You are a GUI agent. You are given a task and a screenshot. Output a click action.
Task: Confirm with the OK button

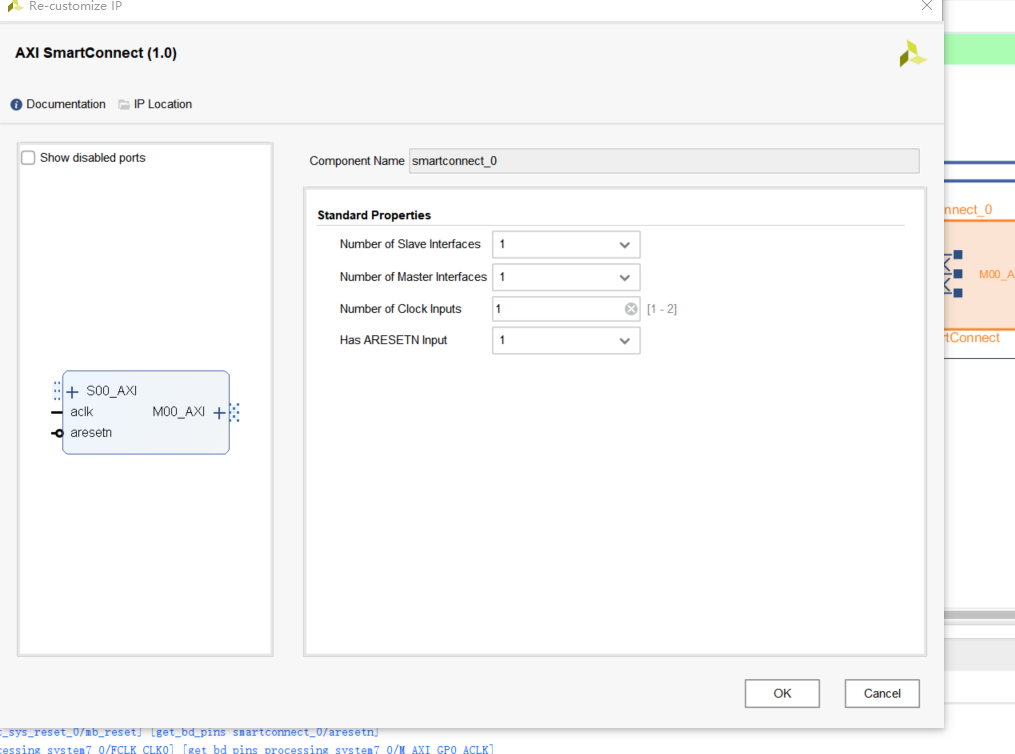click(782, 693)
